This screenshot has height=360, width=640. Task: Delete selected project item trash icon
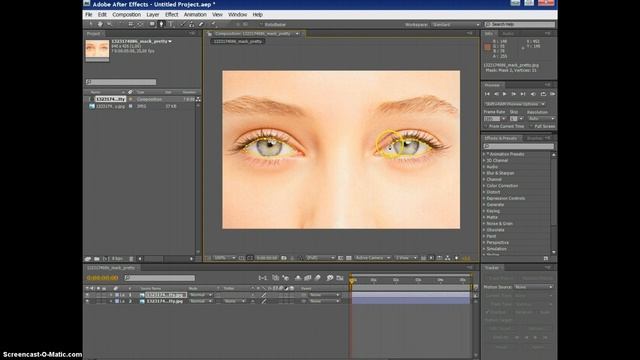(131, 259)
